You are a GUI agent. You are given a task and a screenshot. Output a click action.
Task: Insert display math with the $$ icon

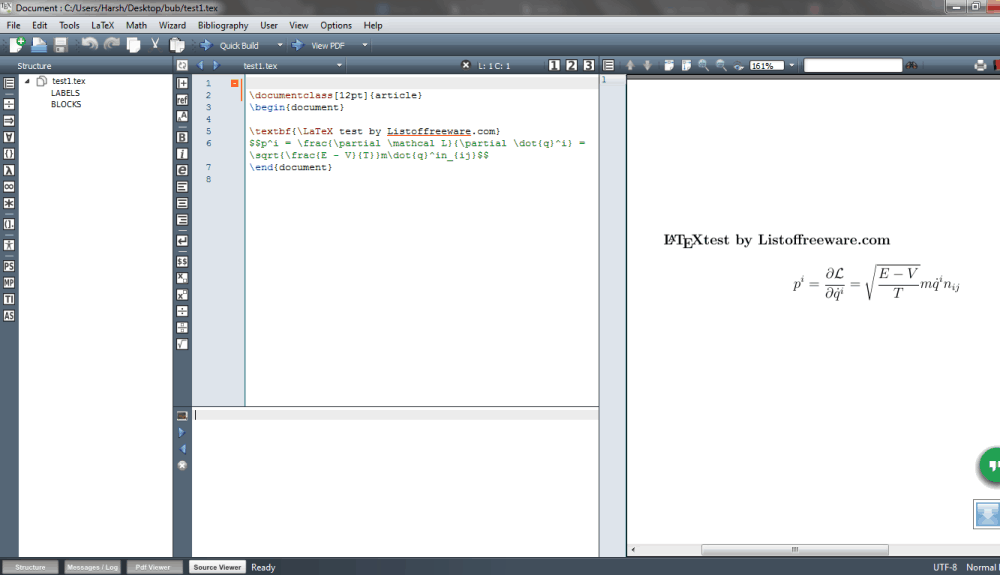tap(182, 261)
